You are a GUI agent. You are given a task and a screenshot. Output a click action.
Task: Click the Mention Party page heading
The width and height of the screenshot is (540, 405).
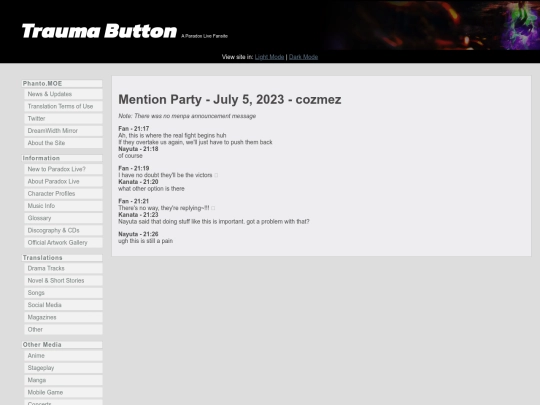click(x=230, y=100)
